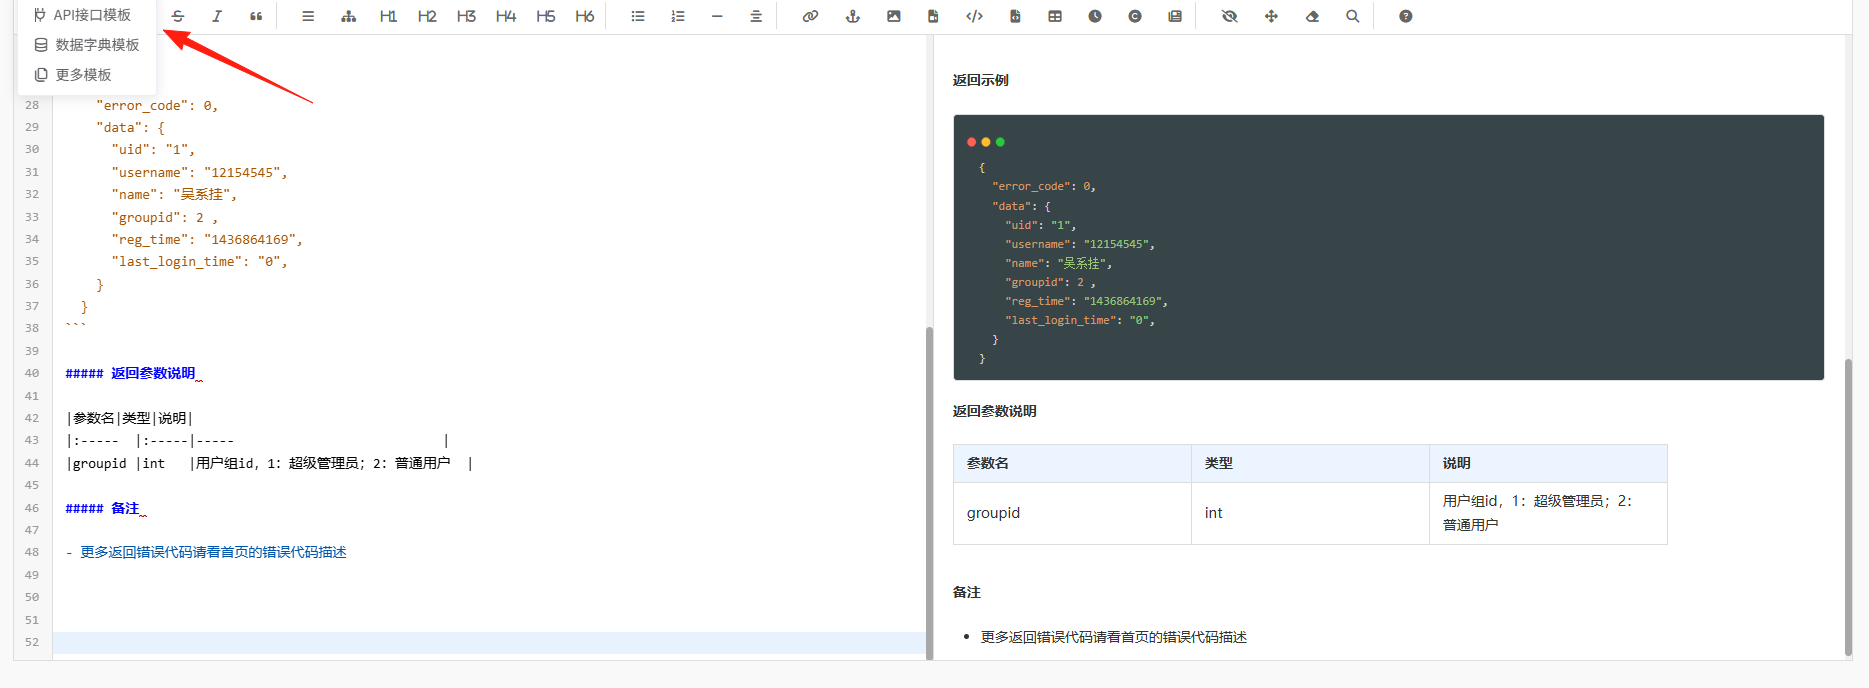This screenshot has height=688, width=1869.
Task: Enter fullscreen editing mode
Action: click(x=1271, y=16)
